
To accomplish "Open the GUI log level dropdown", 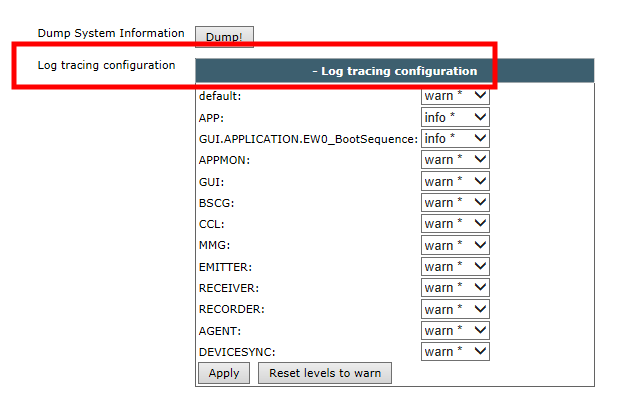I will (x=455, y=181).
